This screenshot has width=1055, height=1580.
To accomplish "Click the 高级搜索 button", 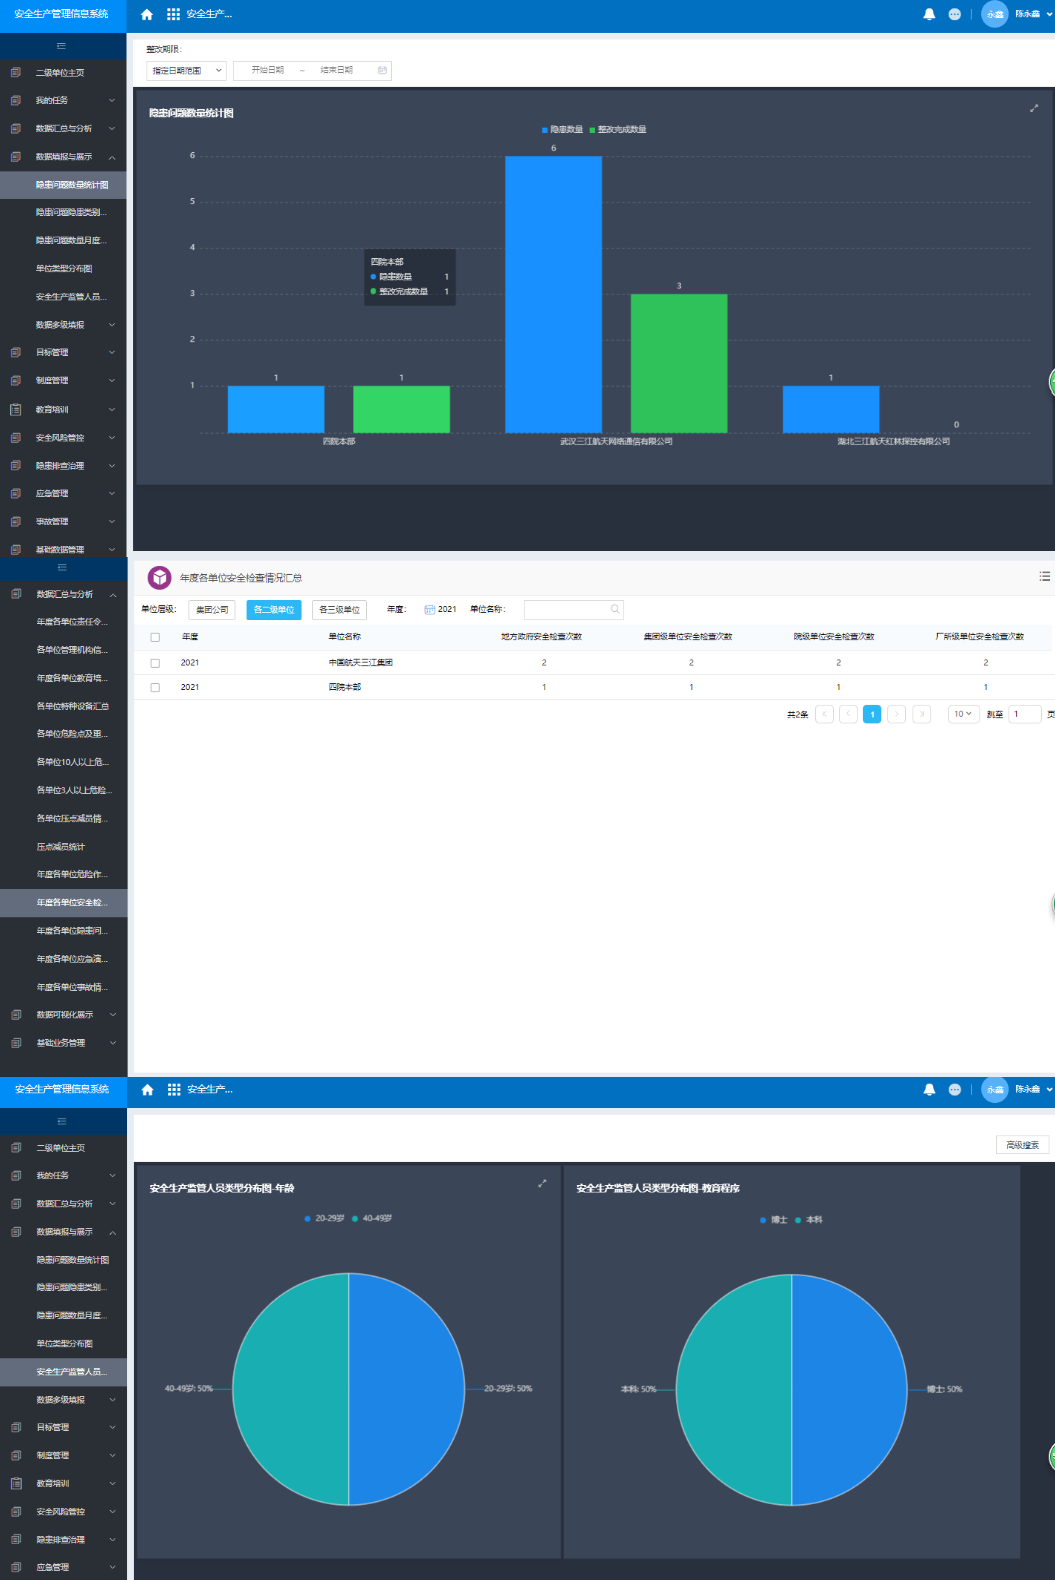I will coord(1022,1145).
